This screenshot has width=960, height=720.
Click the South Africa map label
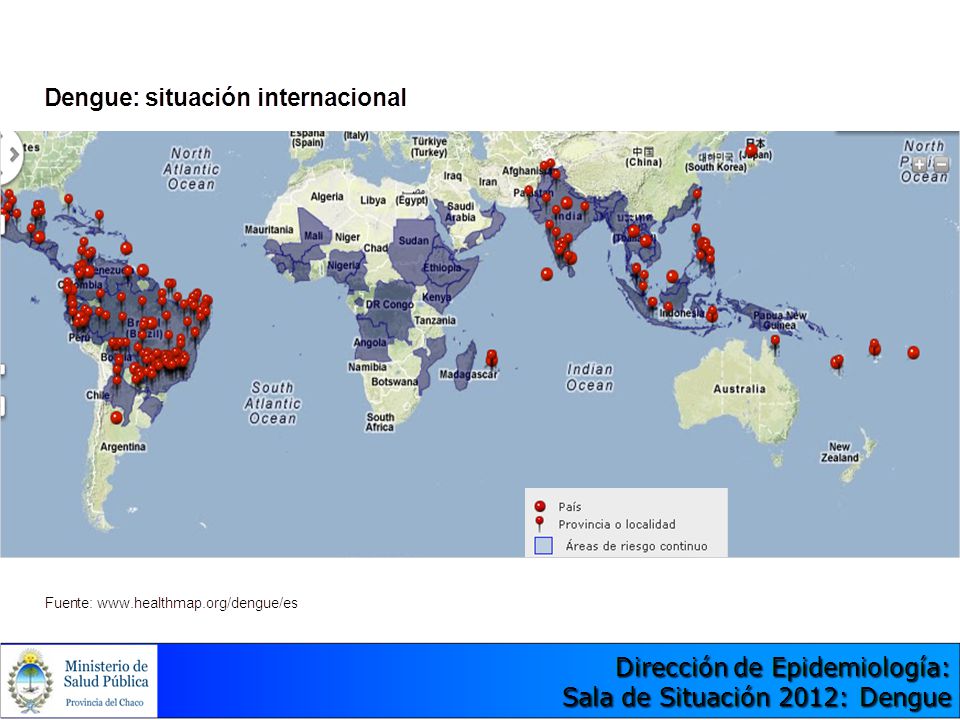[380, 422]
